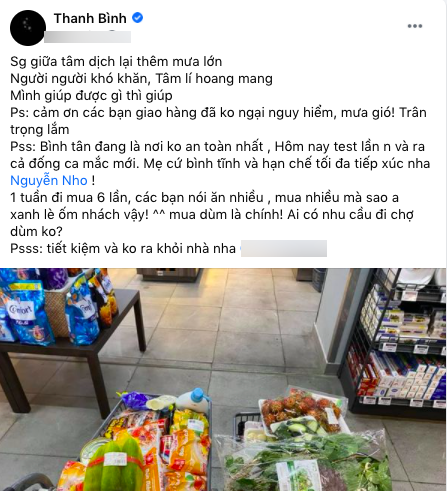
Task: Click the "Mình giúp được gì thì giúp" line
Action: (91, 96)
